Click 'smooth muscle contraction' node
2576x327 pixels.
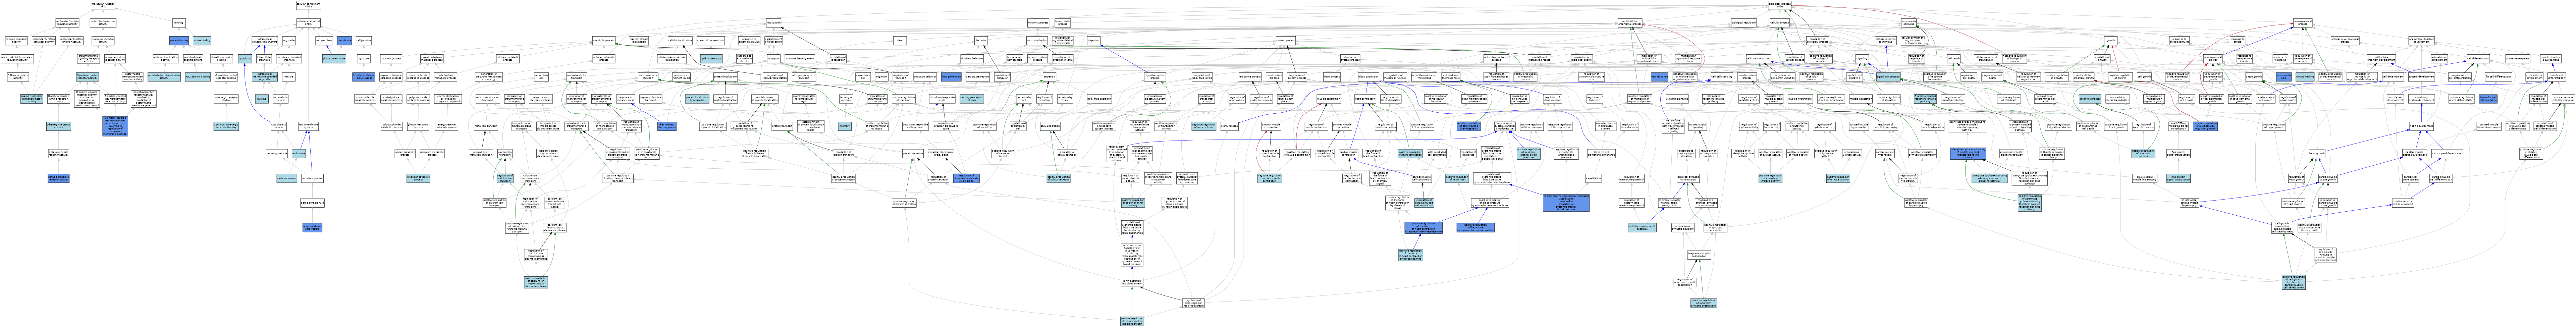[1271, 126]
